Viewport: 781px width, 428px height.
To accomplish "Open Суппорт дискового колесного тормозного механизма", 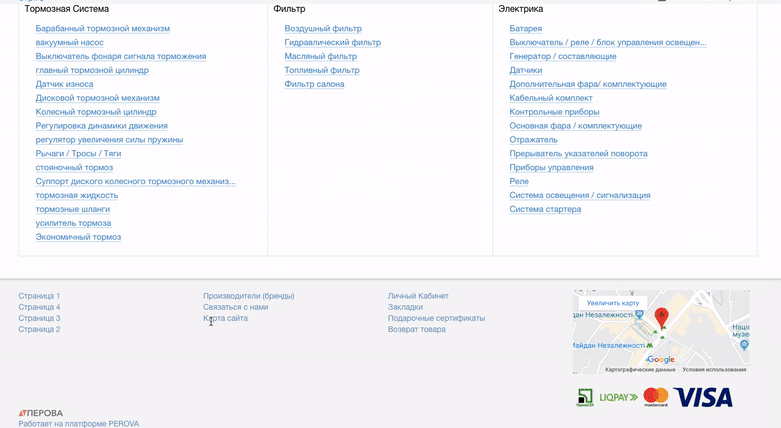I will 135,181.
